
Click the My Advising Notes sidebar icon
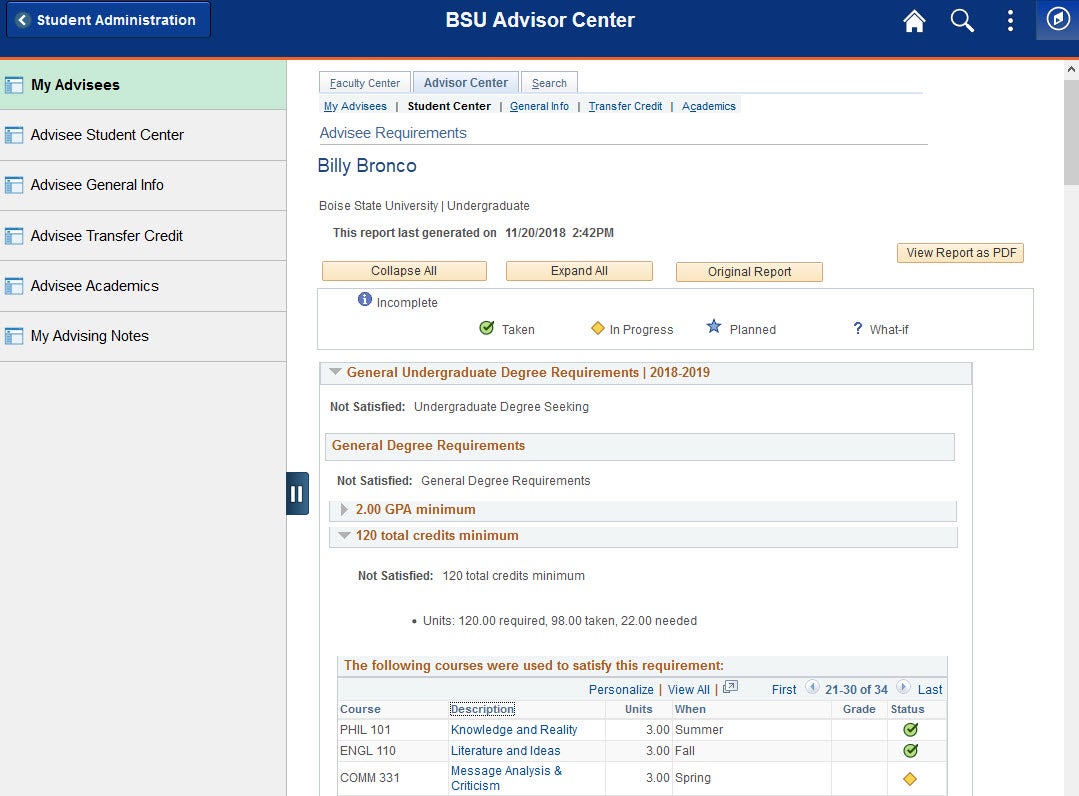click(x=14, y=336)
